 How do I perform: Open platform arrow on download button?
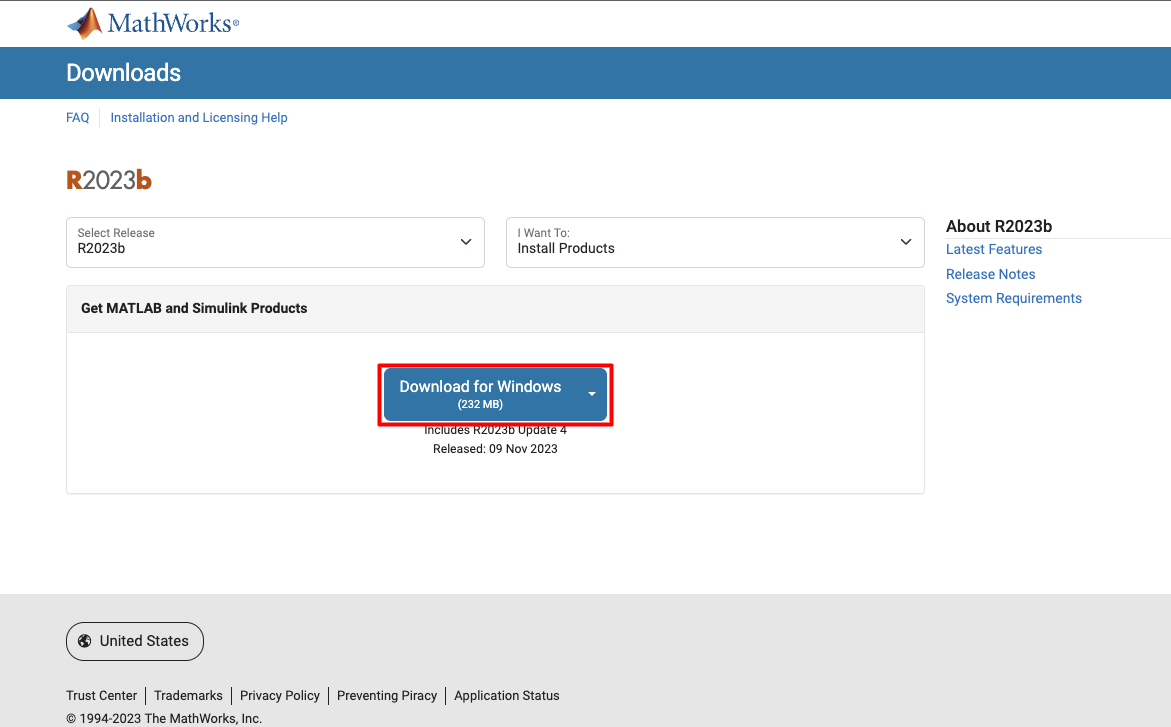(591, 394)
